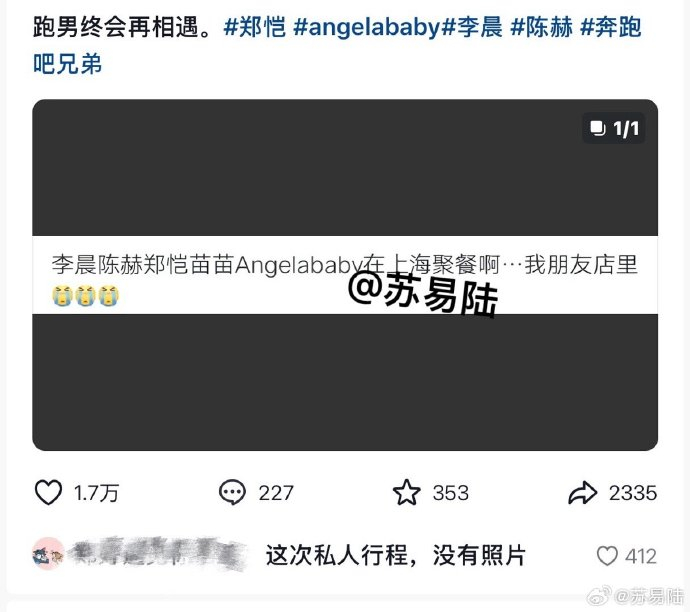This screenshot has width=690, height=612.
Task: Open the #郑恺 hashtag
Action: coord(254,27)
